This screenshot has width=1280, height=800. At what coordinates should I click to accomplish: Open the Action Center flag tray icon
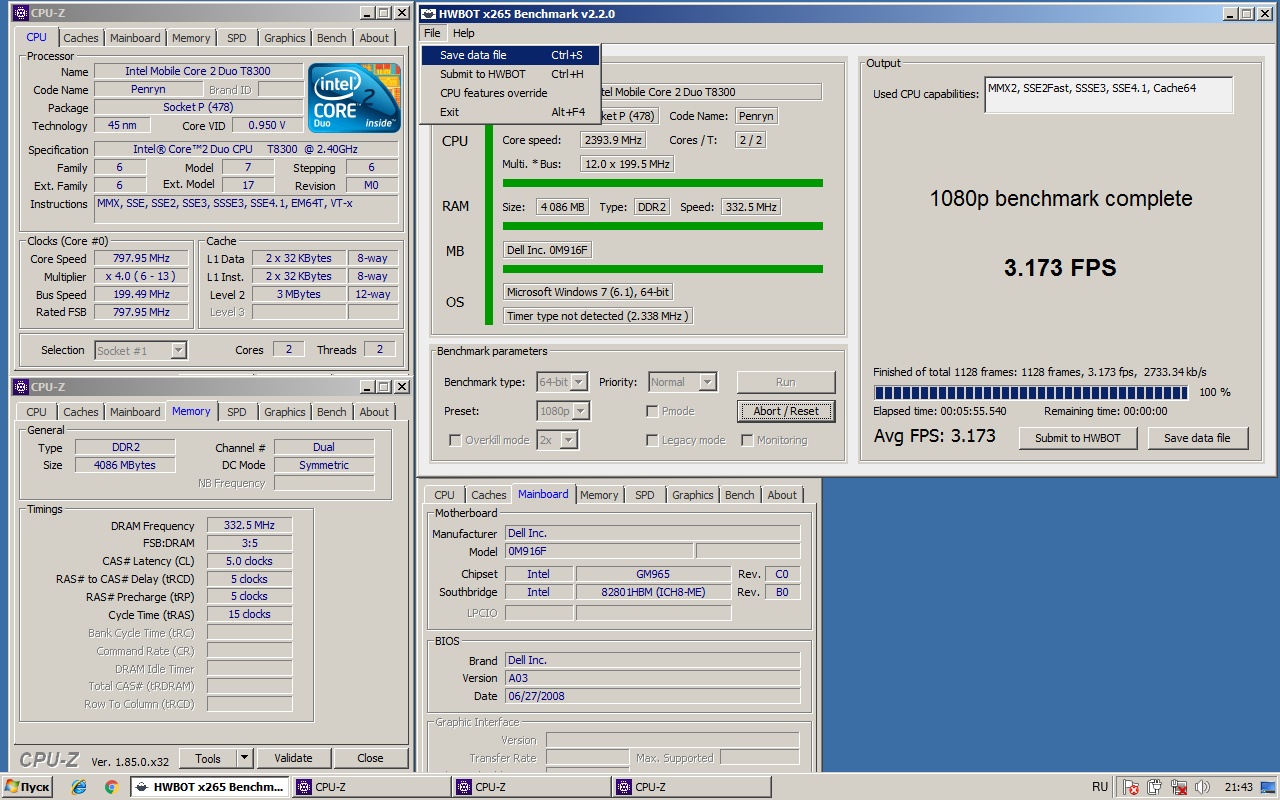(1130, 787)
